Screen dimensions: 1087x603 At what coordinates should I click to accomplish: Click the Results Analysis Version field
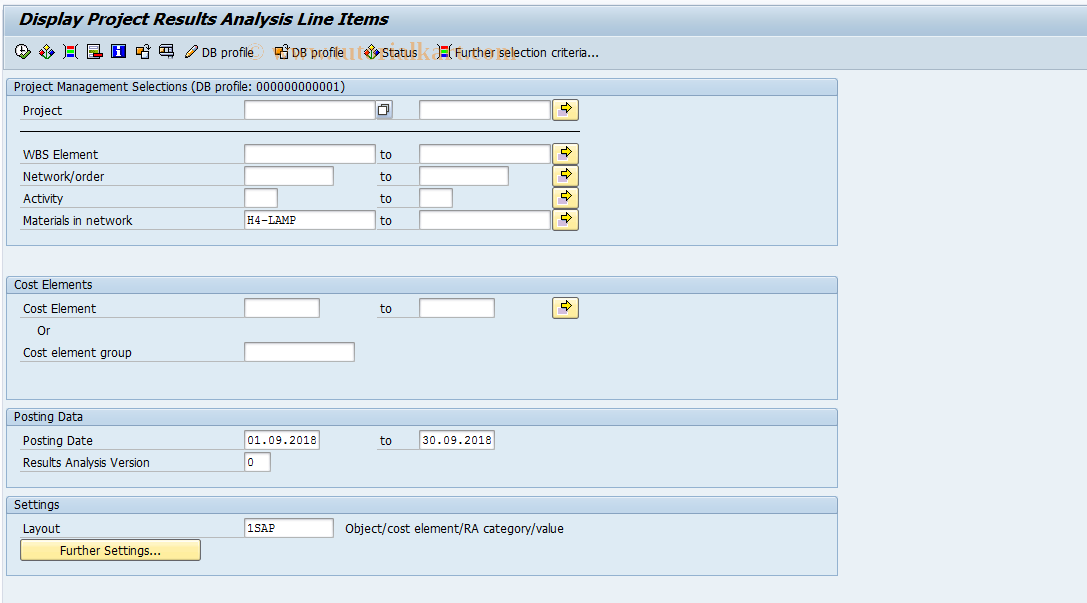click(257, 462)
